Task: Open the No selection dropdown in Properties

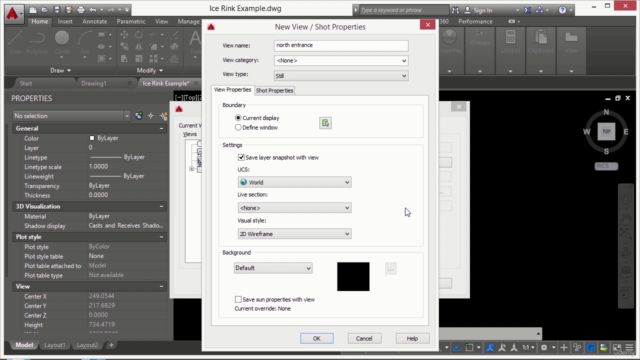Action: 71,116
